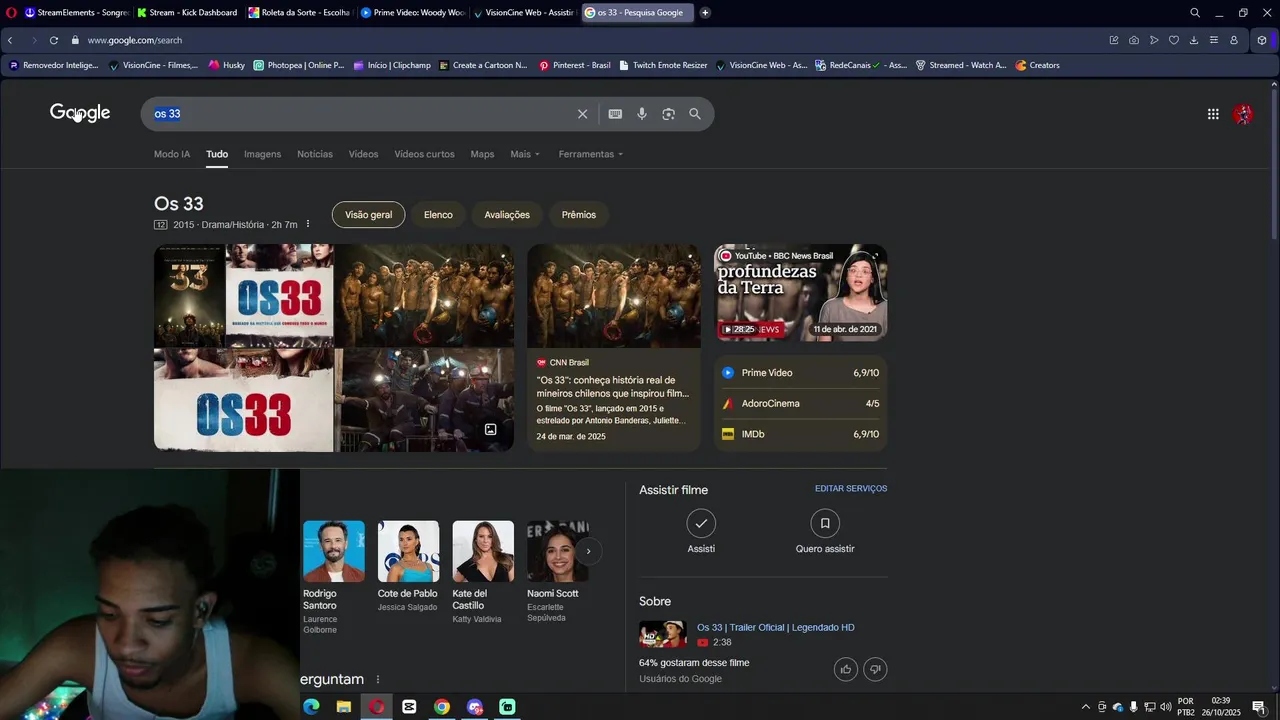The height and width of the screenshot is (720, 1280).
Task: Select the Visão geral chip
Action: [368, 215]
